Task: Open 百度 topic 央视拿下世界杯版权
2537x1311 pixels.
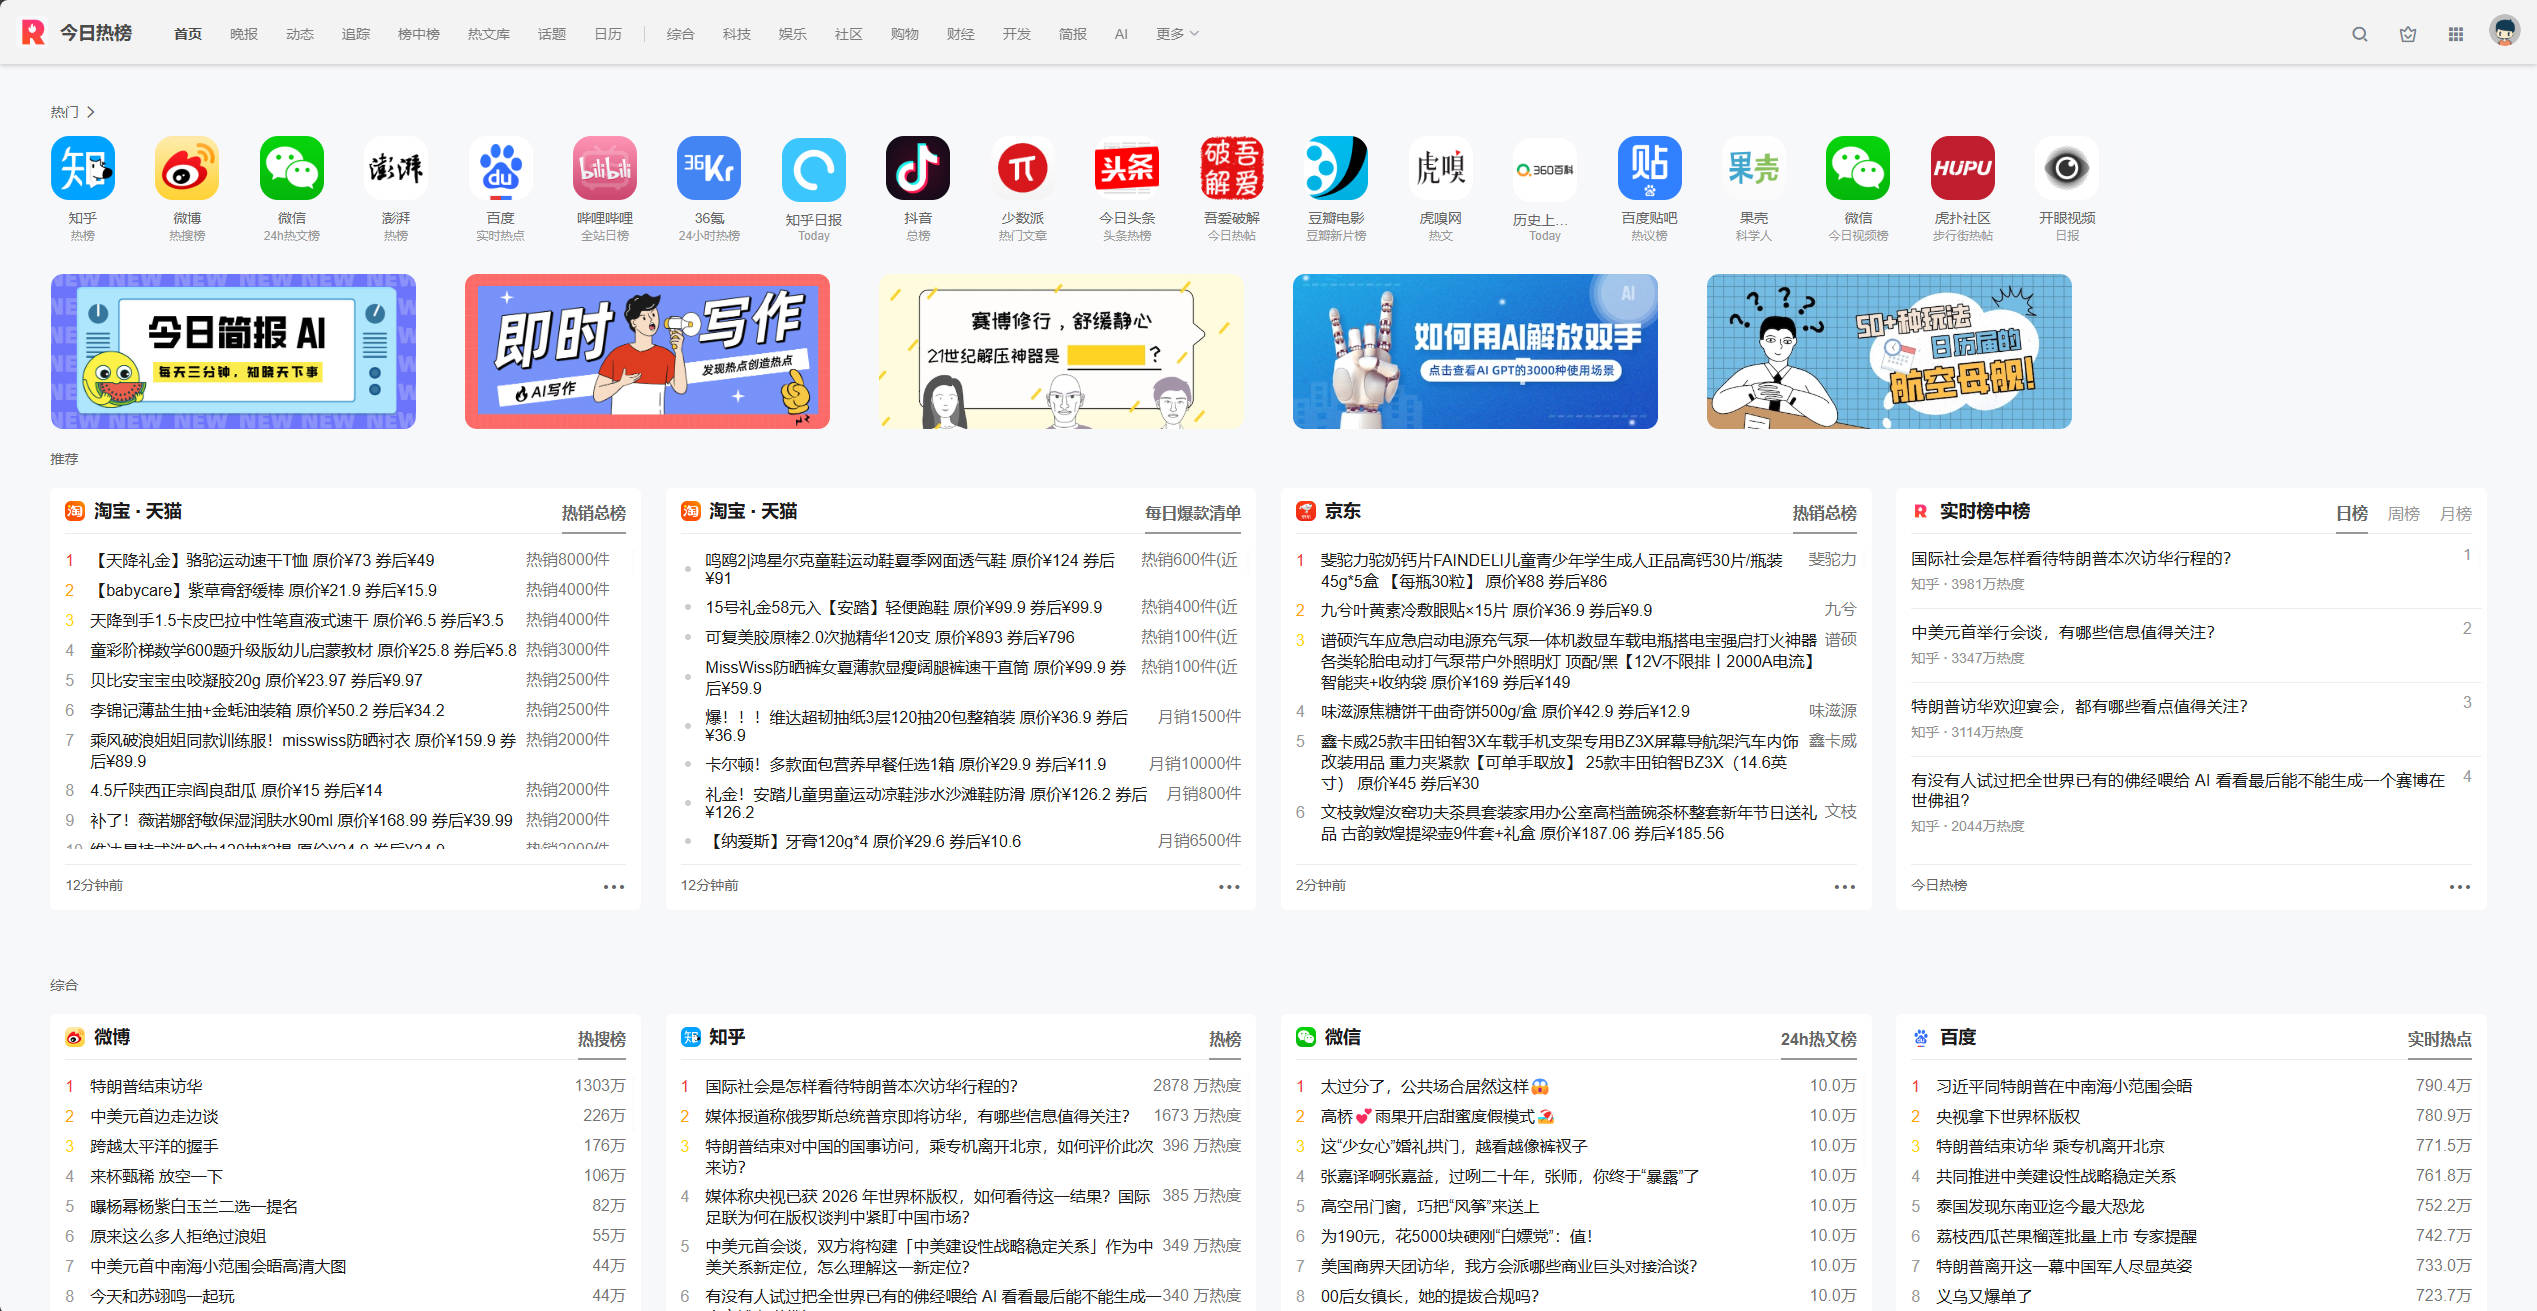Action: 2008,1116
